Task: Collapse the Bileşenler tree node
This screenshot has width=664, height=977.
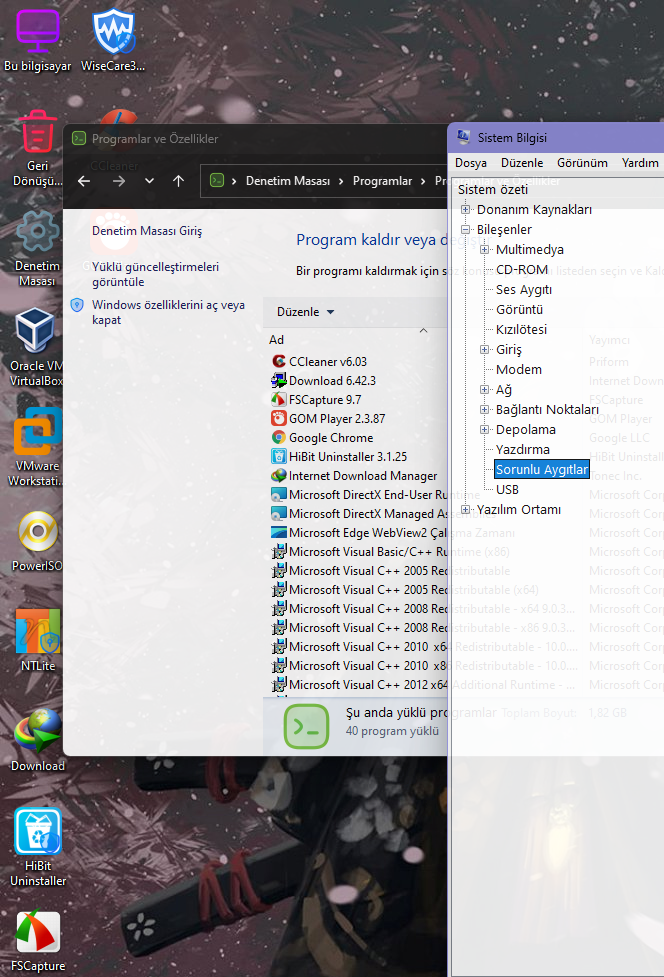Action: tap(465, 229)
